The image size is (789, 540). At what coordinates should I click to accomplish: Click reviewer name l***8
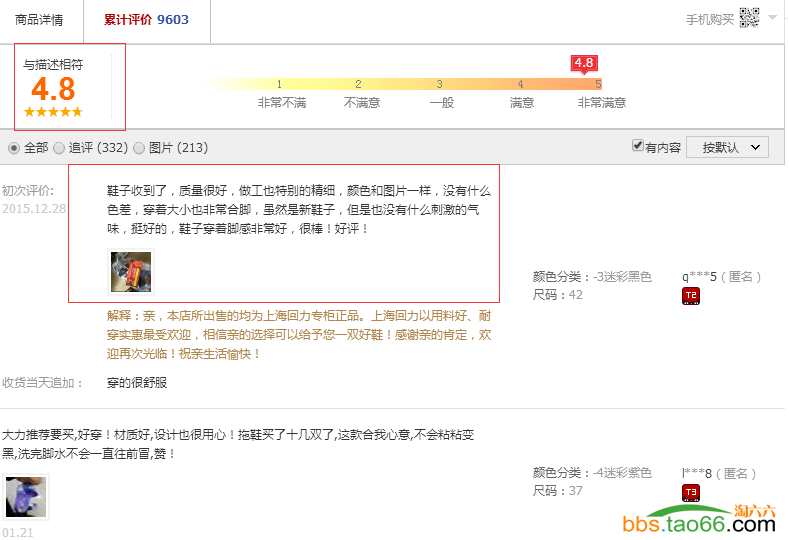[699, 473]
